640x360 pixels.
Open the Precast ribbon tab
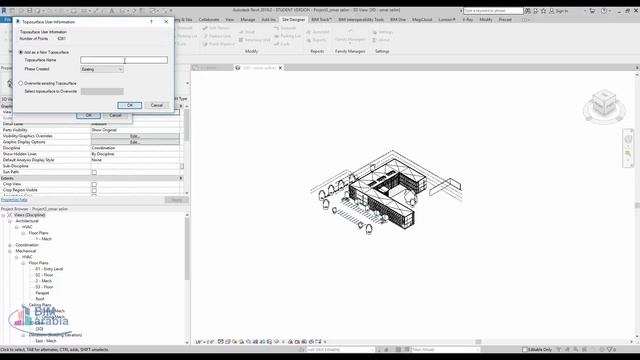505,20
